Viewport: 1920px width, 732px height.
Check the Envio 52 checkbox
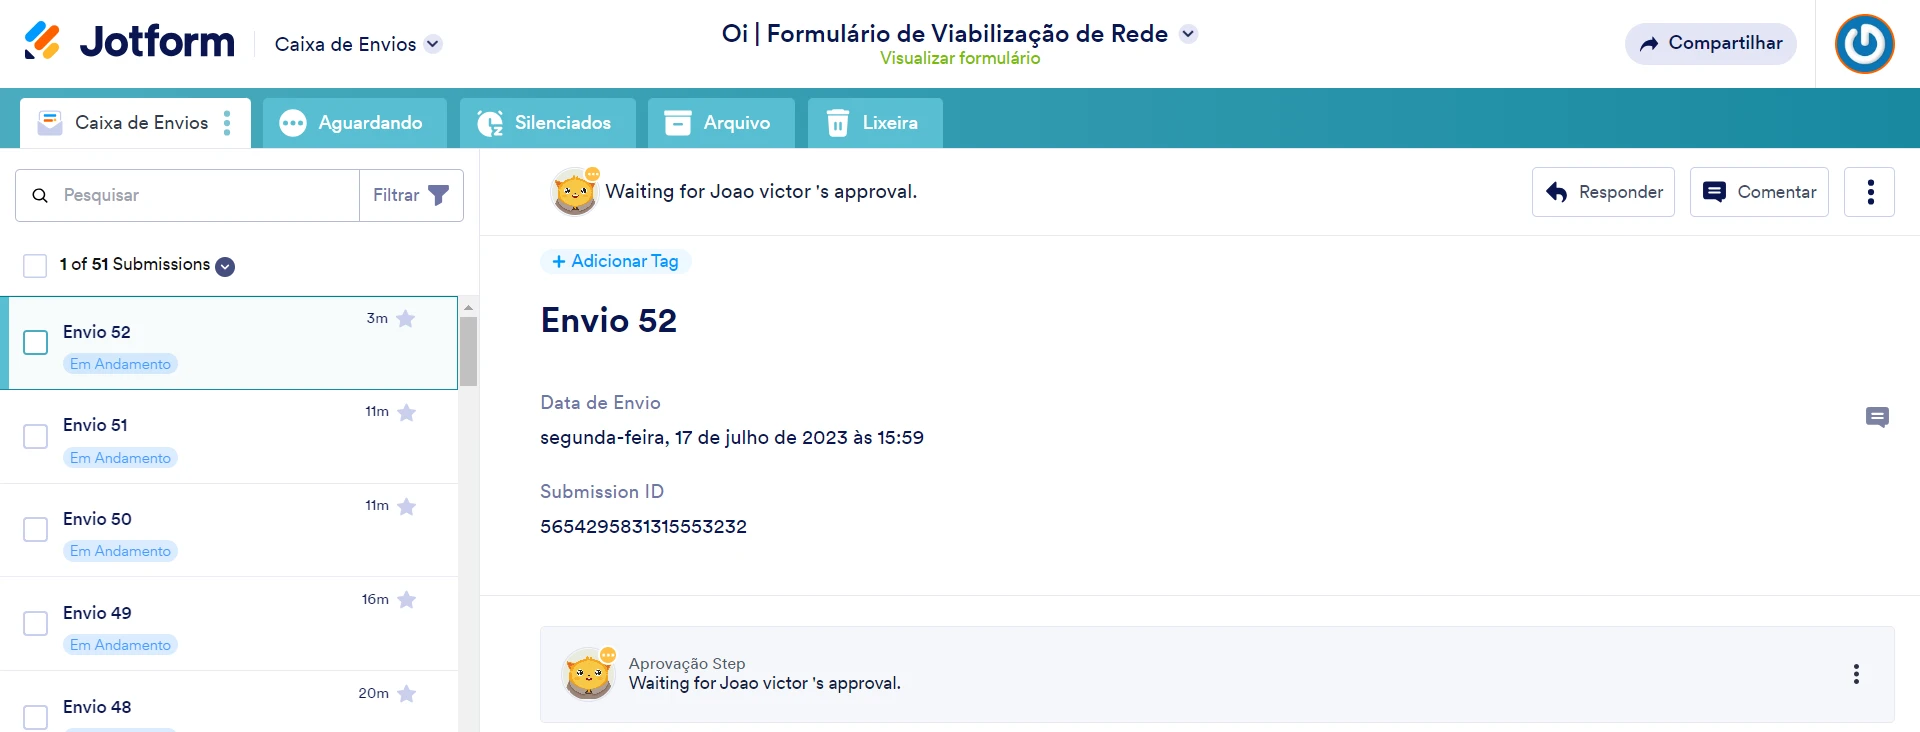35,343
